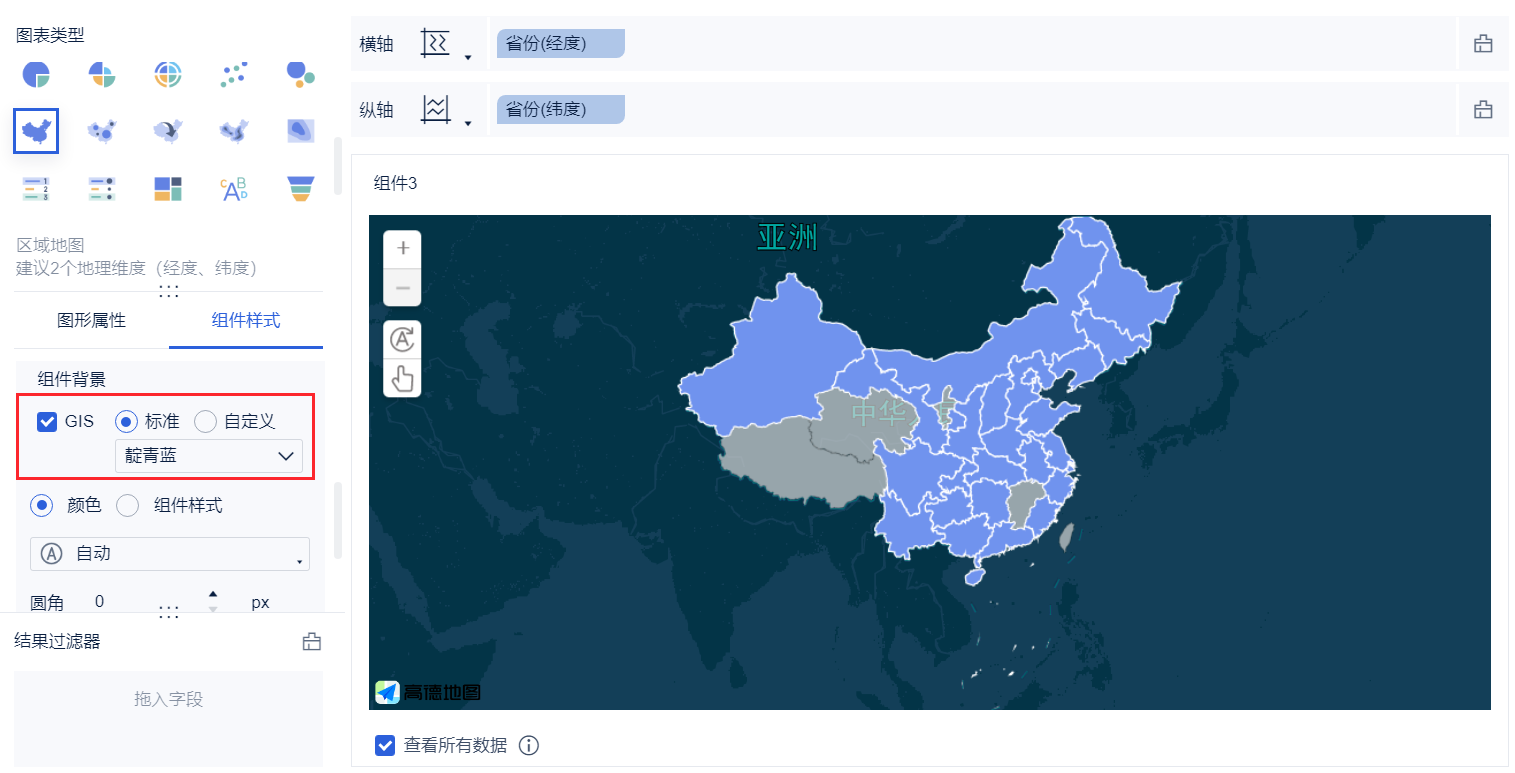Pick the scatter plot chart type
The image size is (1515, 773).
[234, 73]
